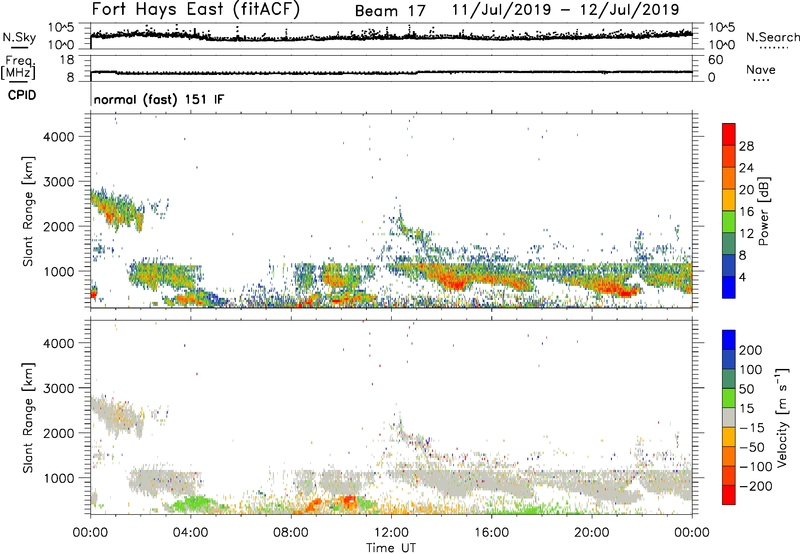Image resolution: width=800 pixels, height=554 pixels.
Task: Click the 'normal (fast) 151 IF' text
Action: click(x=159, y=99)
